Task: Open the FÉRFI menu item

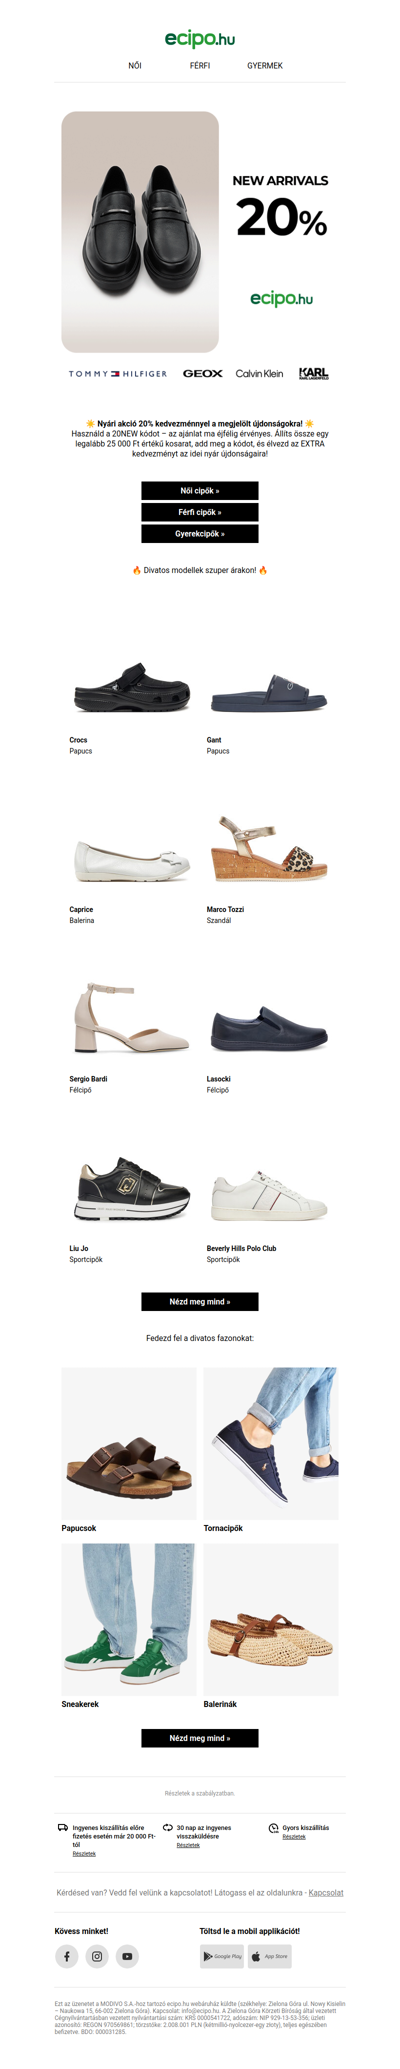Action: click(x=200, y=65)
